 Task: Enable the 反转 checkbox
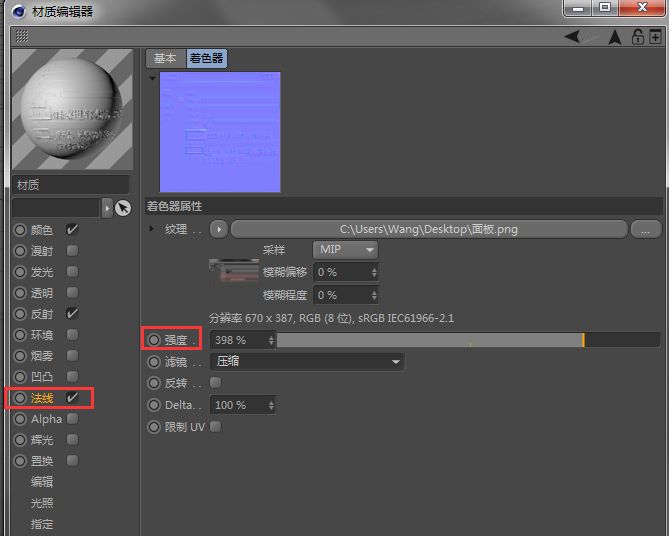215,382
